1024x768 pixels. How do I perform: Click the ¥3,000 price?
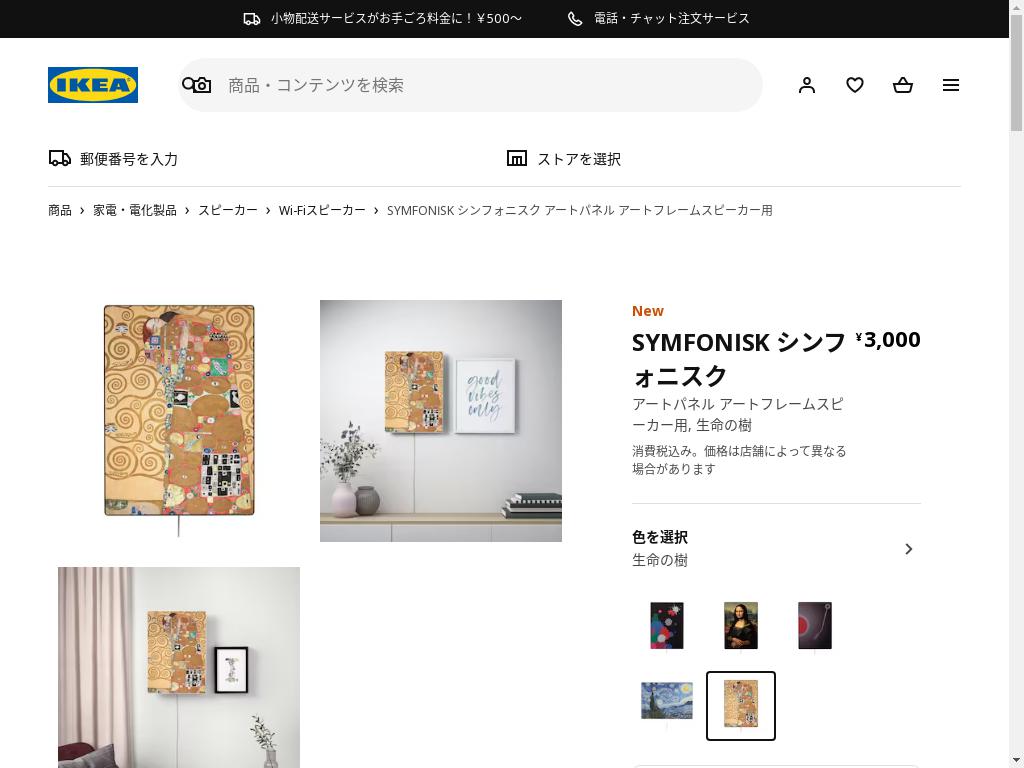click(888, 340)
